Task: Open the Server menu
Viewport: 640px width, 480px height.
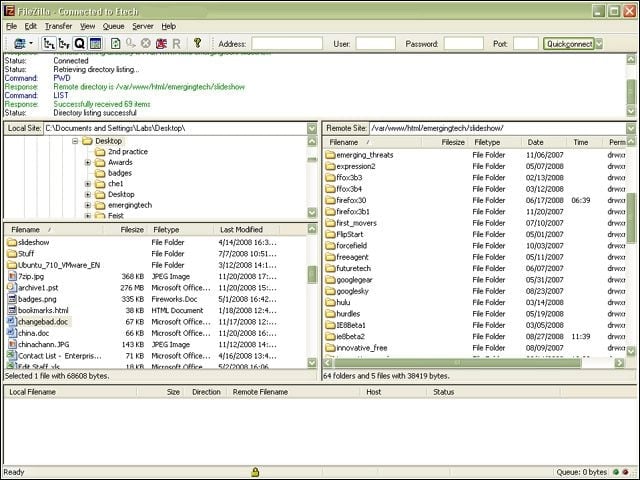Action: click(143, 26)
